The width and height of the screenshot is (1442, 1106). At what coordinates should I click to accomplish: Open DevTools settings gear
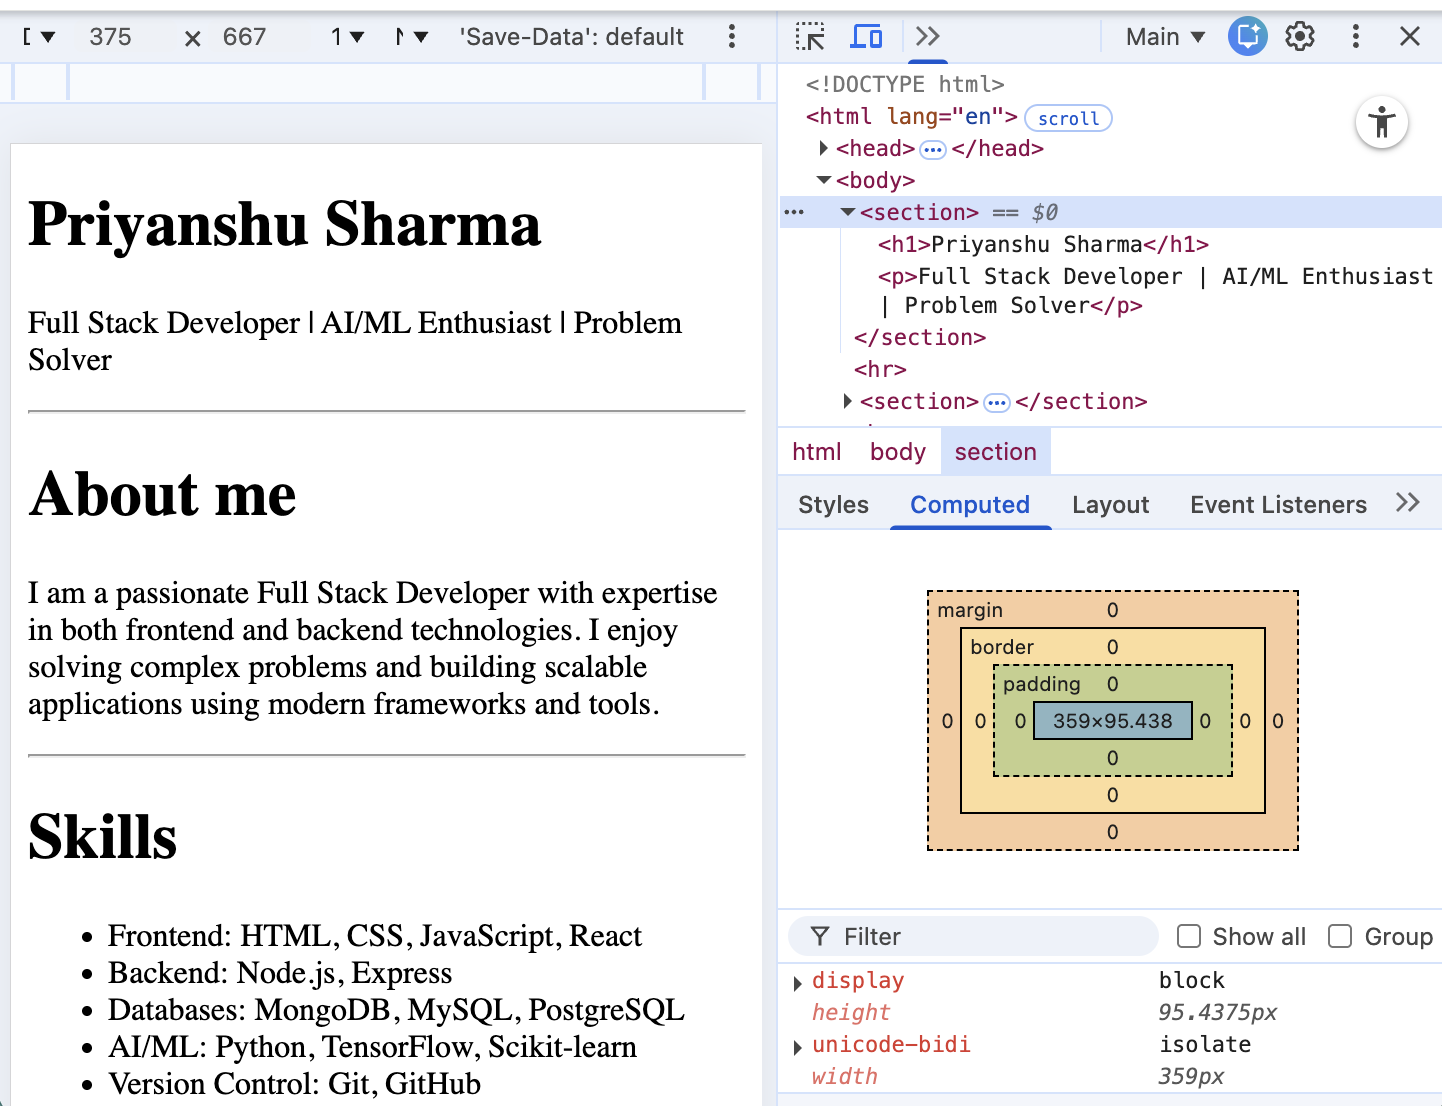(1300, 37)
